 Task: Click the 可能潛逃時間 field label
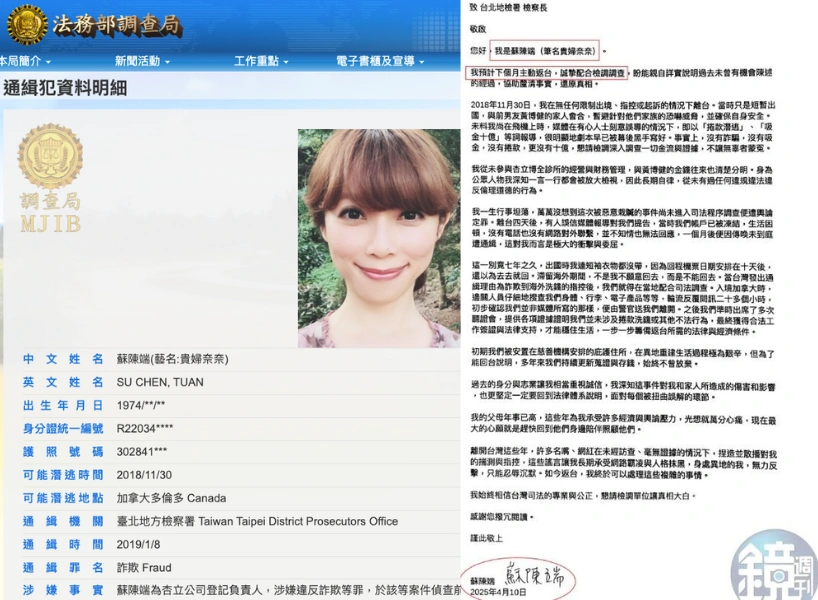63,475
